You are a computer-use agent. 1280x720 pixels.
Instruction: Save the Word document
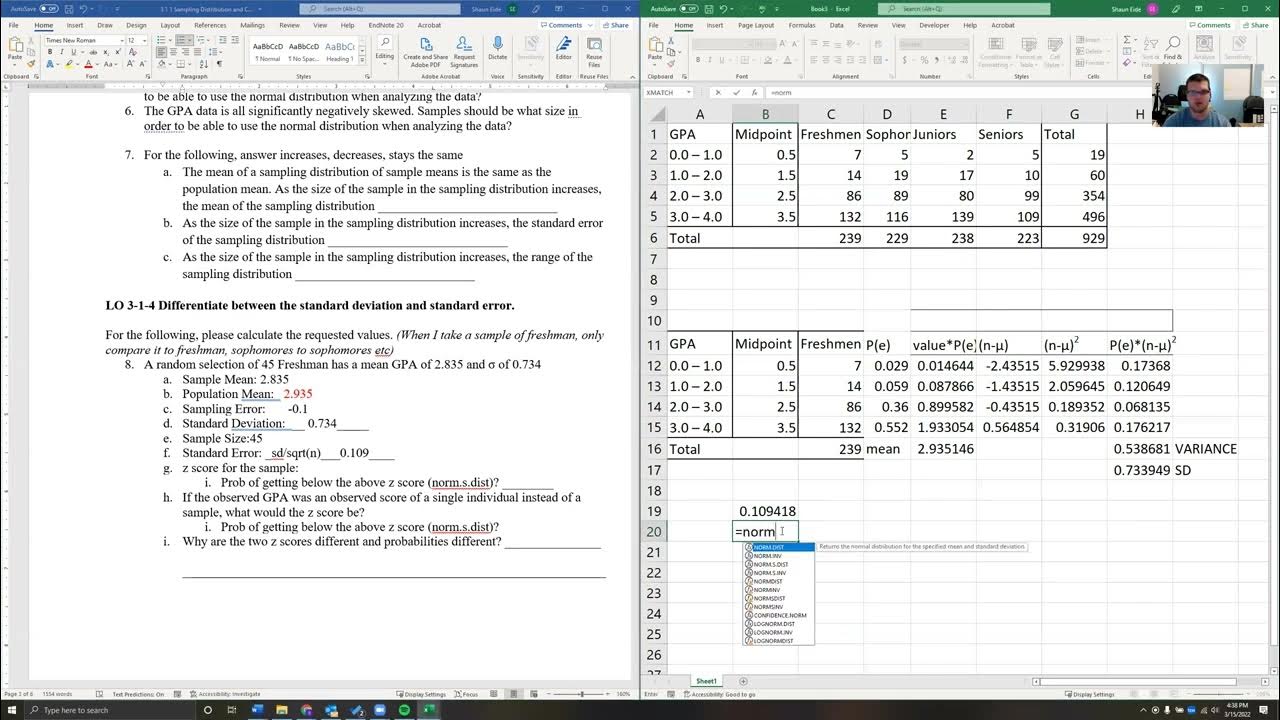[71, 9]
